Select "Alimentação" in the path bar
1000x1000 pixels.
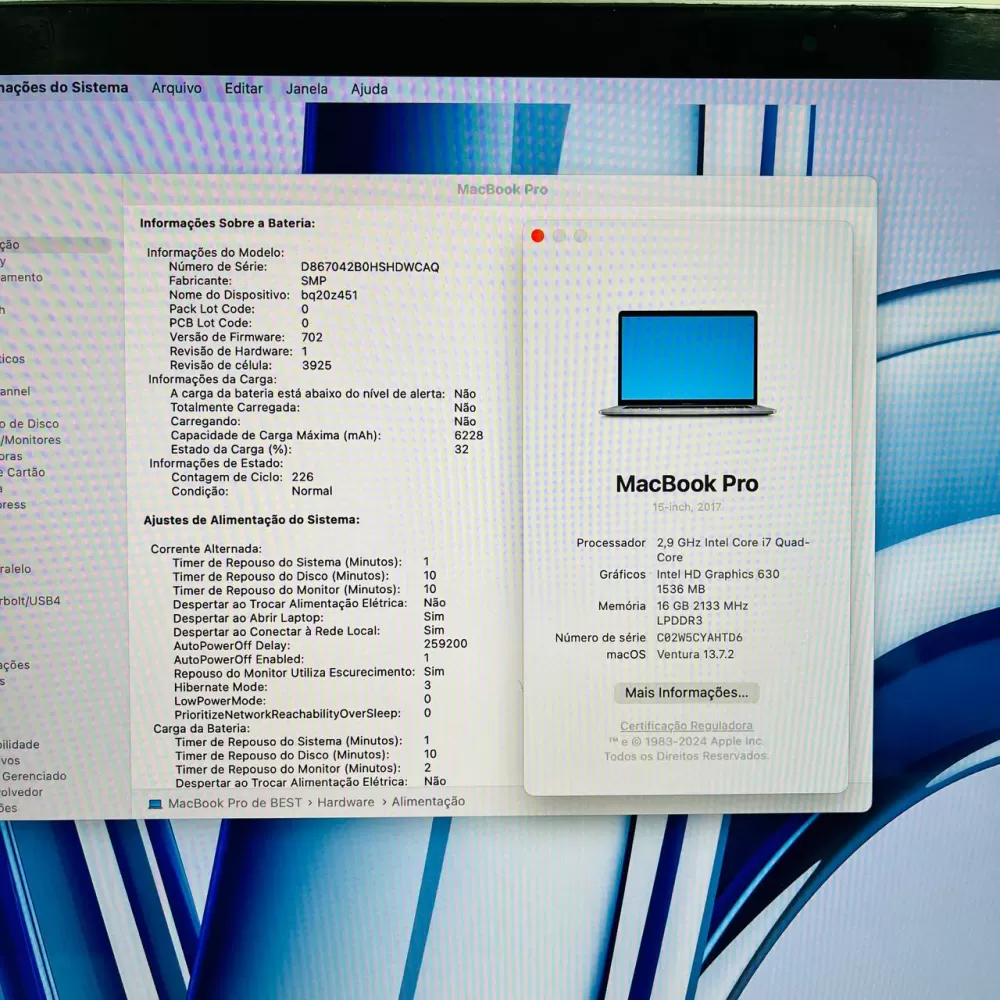coord(428,802)
